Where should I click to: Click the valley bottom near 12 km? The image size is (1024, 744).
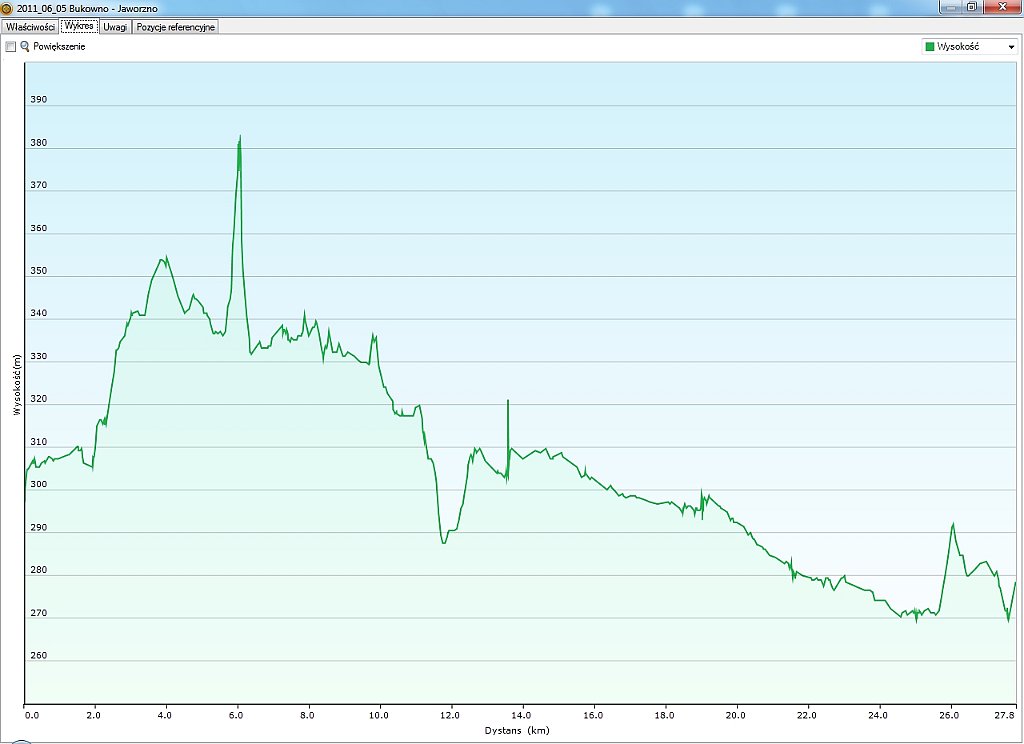tap(443, 541)
